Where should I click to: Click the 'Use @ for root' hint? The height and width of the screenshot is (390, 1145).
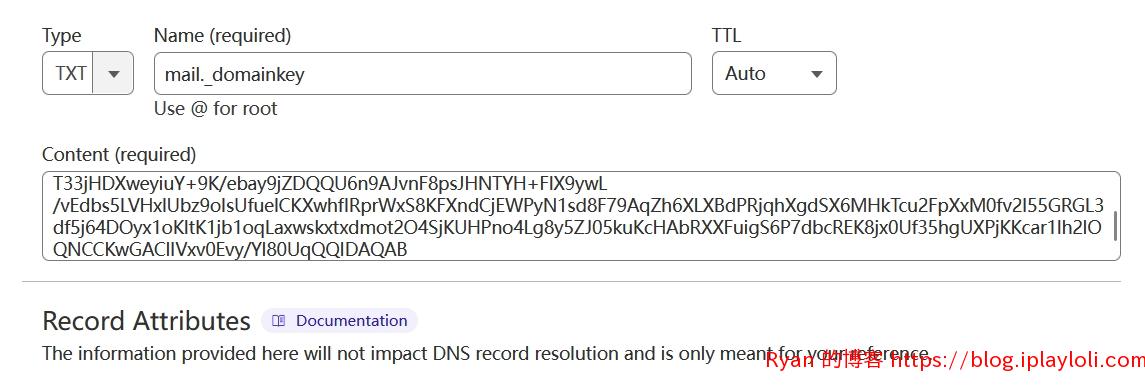point(215,109)
